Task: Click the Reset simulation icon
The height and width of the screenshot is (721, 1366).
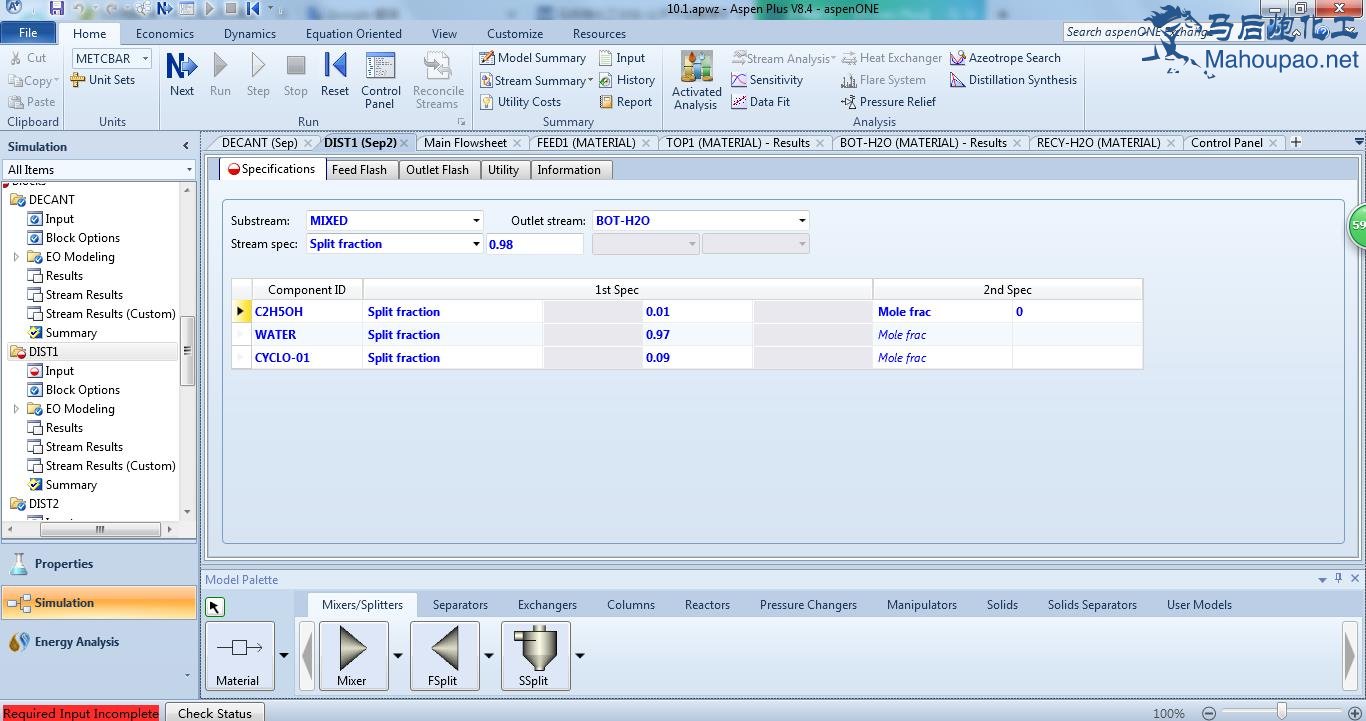Action: click(335, 75)
